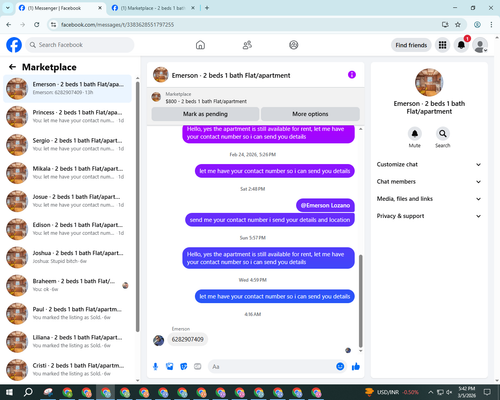The image size is (500, 400).
Task: Open the Mikala conversation
Action: 67,173
